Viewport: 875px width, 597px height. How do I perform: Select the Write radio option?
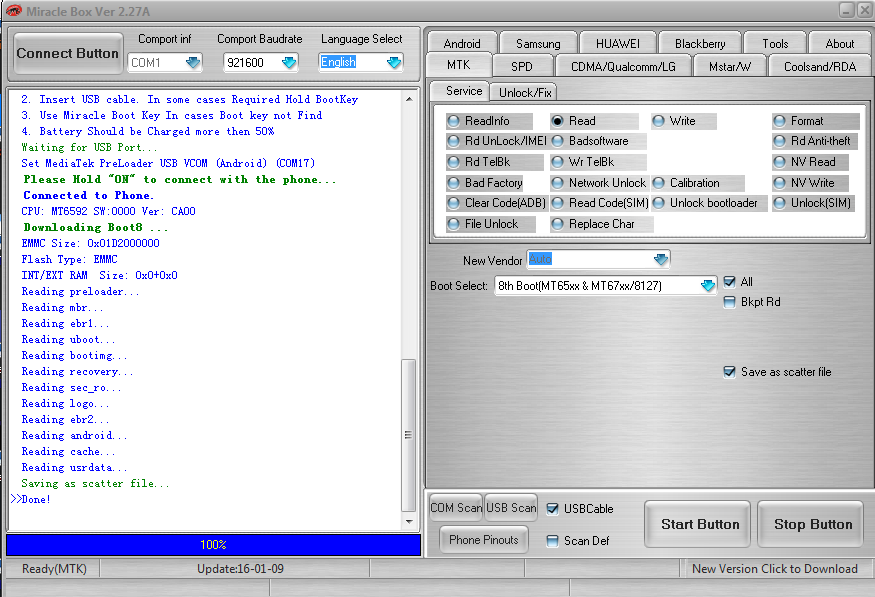[x=658, y=121]
